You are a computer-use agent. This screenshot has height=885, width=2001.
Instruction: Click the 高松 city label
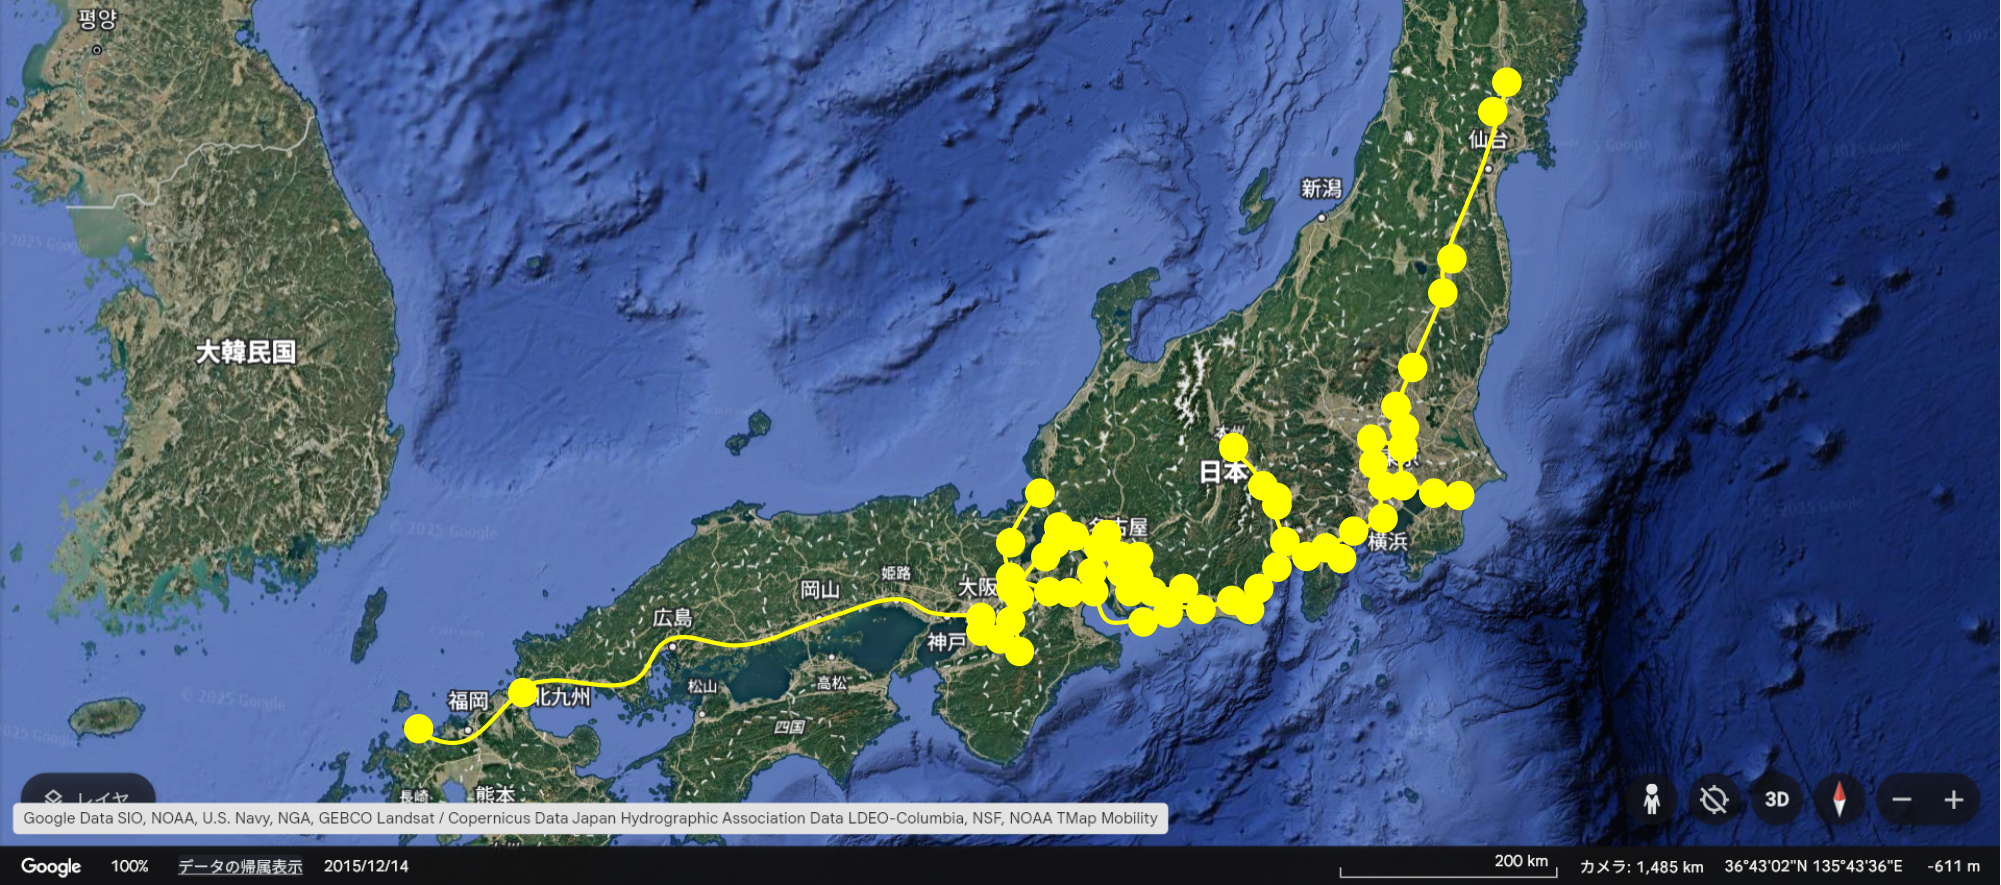pyautogui.click(x=832, y=683)
